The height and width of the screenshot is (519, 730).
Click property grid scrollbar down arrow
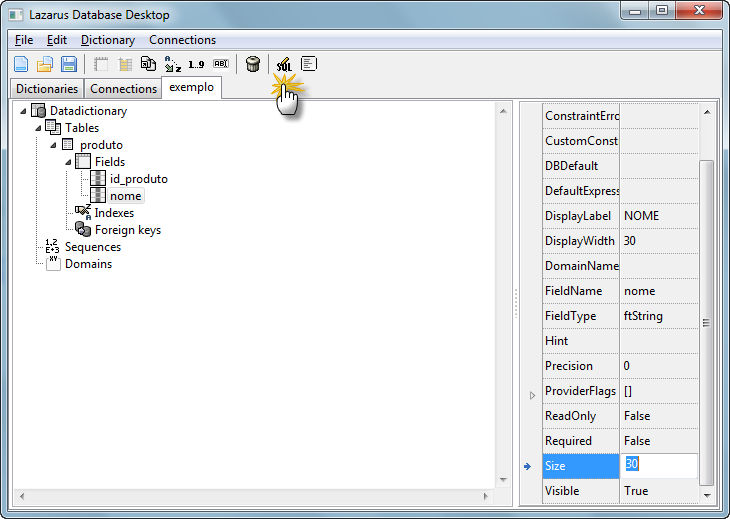click(x=707, y=495)
